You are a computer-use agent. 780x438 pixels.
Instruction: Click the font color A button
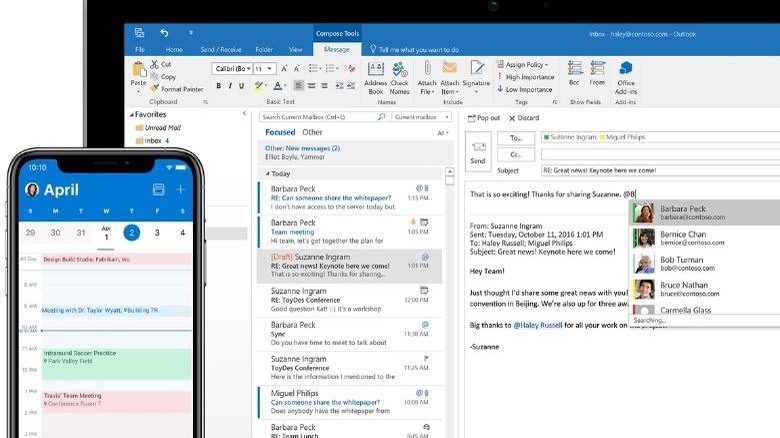tap(277, 86)
